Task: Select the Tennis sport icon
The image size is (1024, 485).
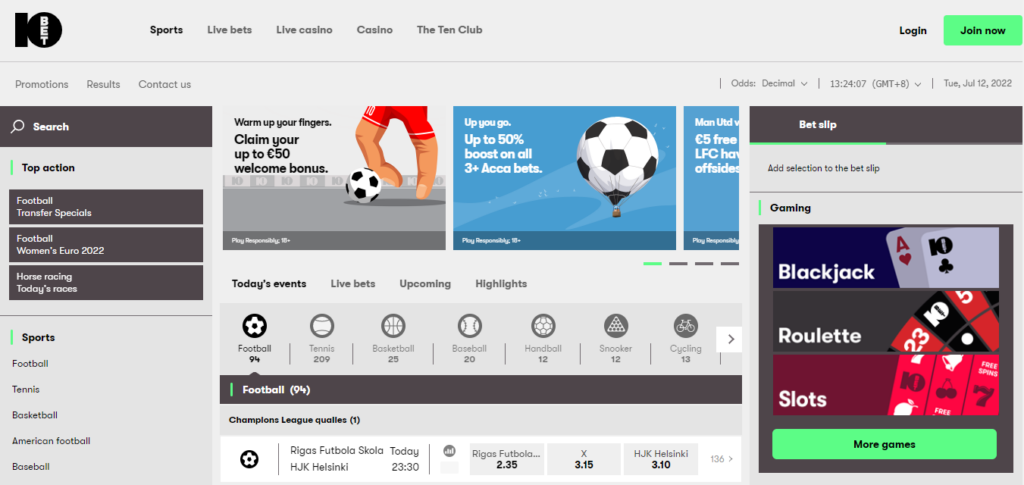Action: tap(322, 326)
